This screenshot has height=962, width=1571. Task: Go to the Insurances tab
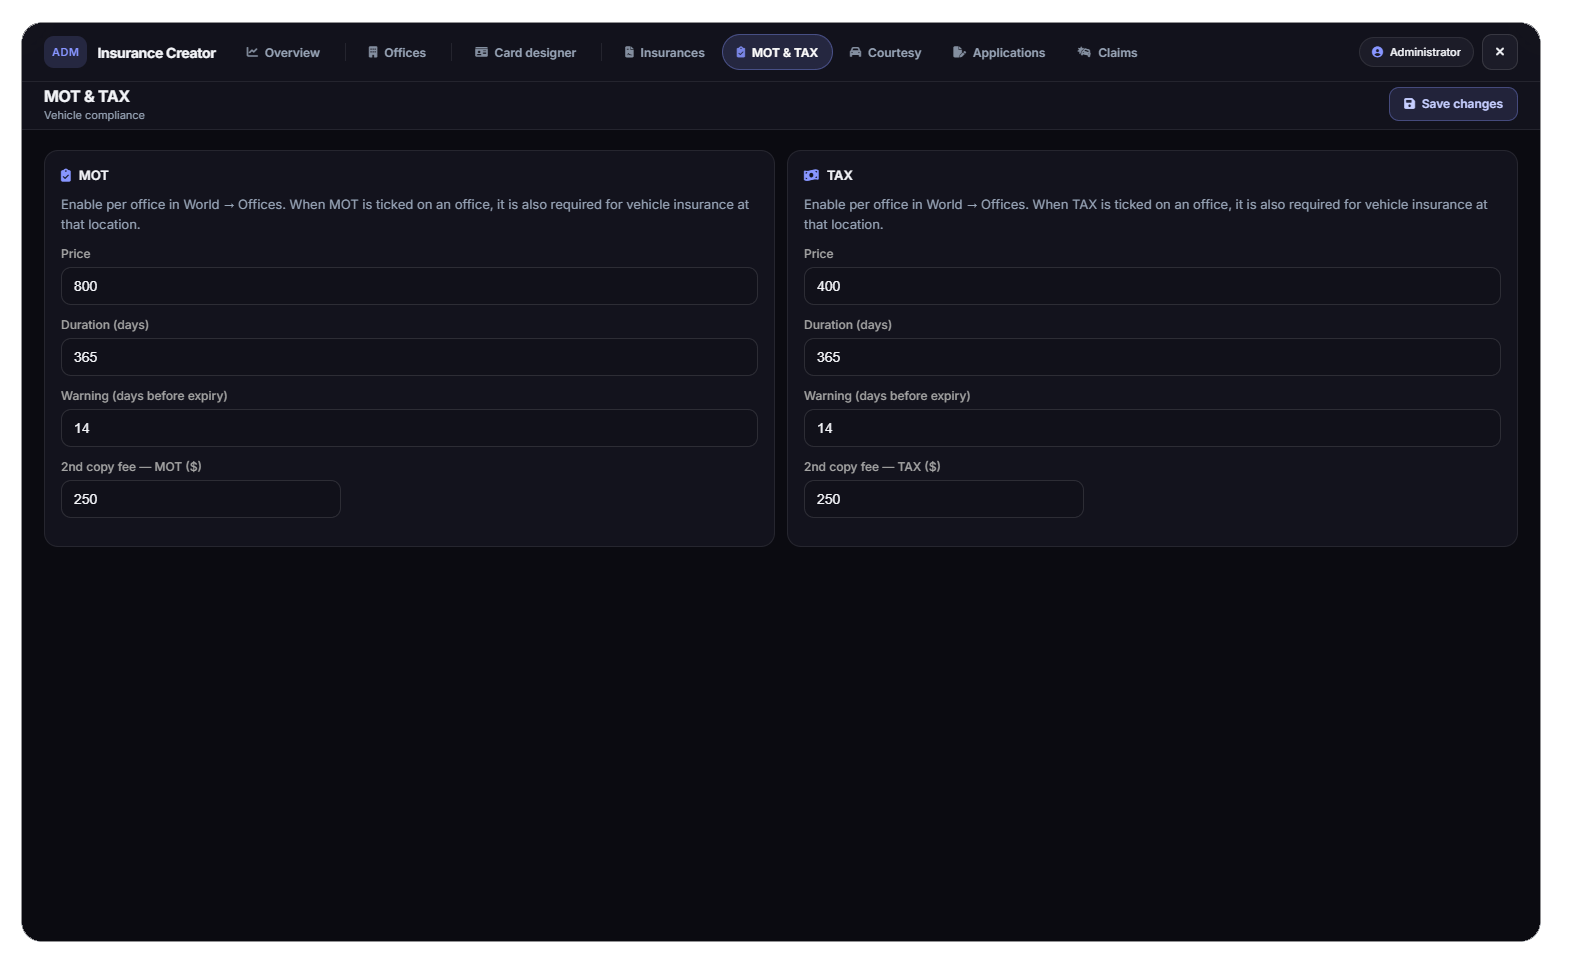pyautogui.click(x=664, y=52)
